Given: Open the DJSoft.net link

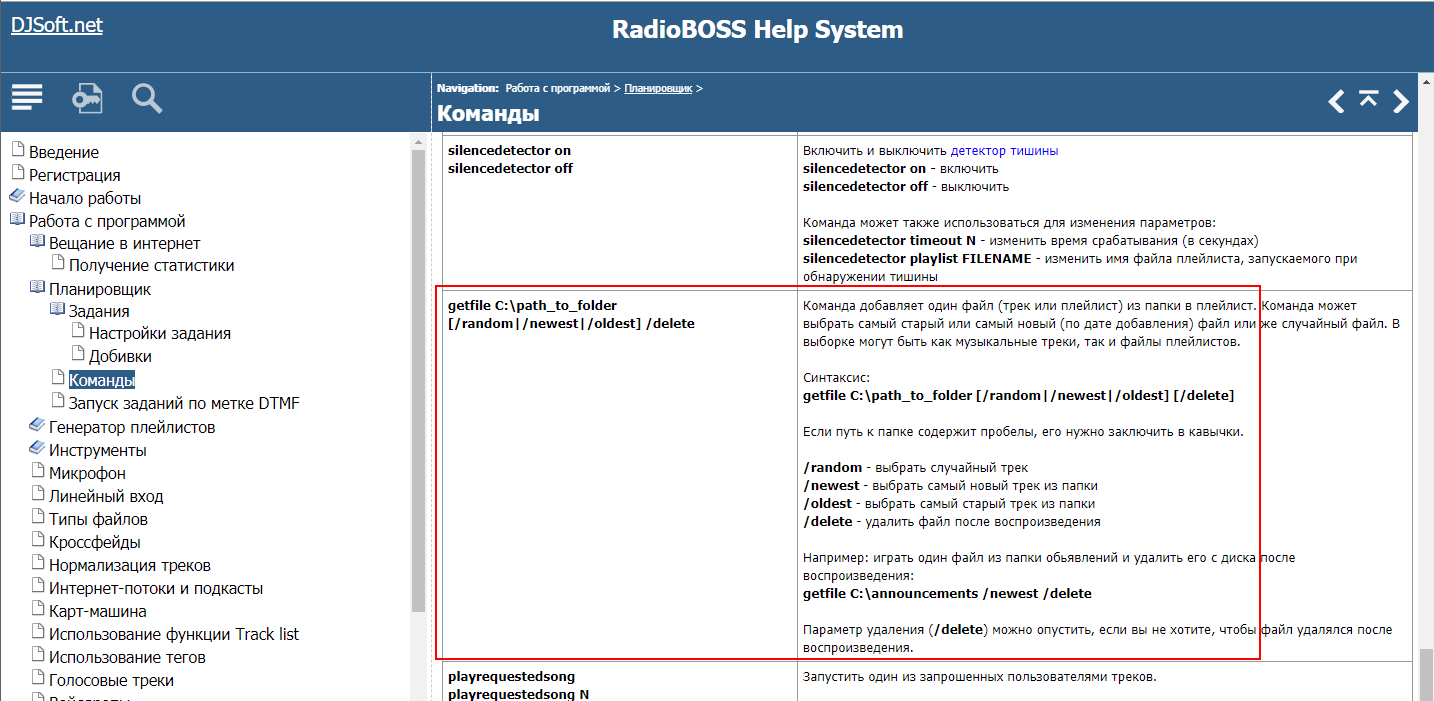Looking at the screenshot, I should click(x=57, y=25).
